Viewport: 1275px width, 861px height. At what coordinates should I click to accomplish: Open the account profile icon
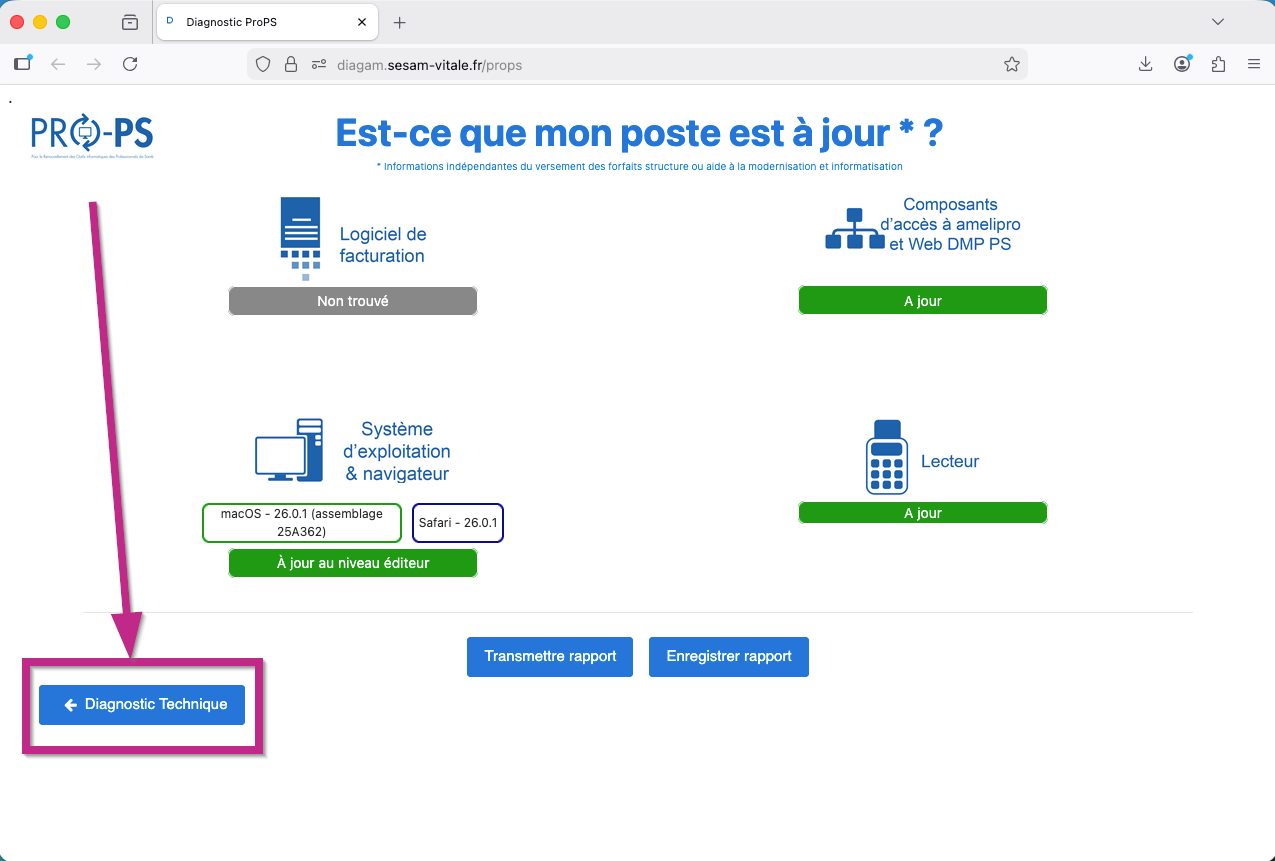click(x=1182, y=64)
